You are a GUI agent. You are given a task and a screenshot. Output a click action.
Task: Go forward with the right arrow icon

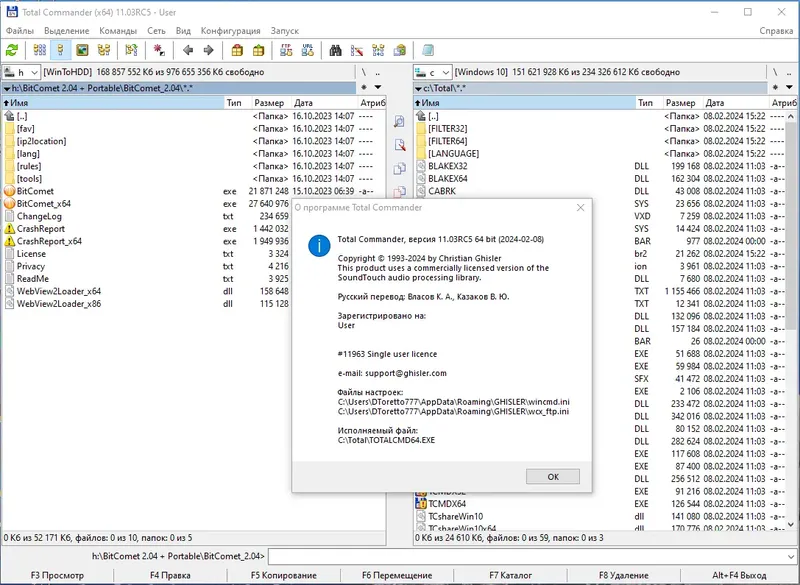point(208,50)
